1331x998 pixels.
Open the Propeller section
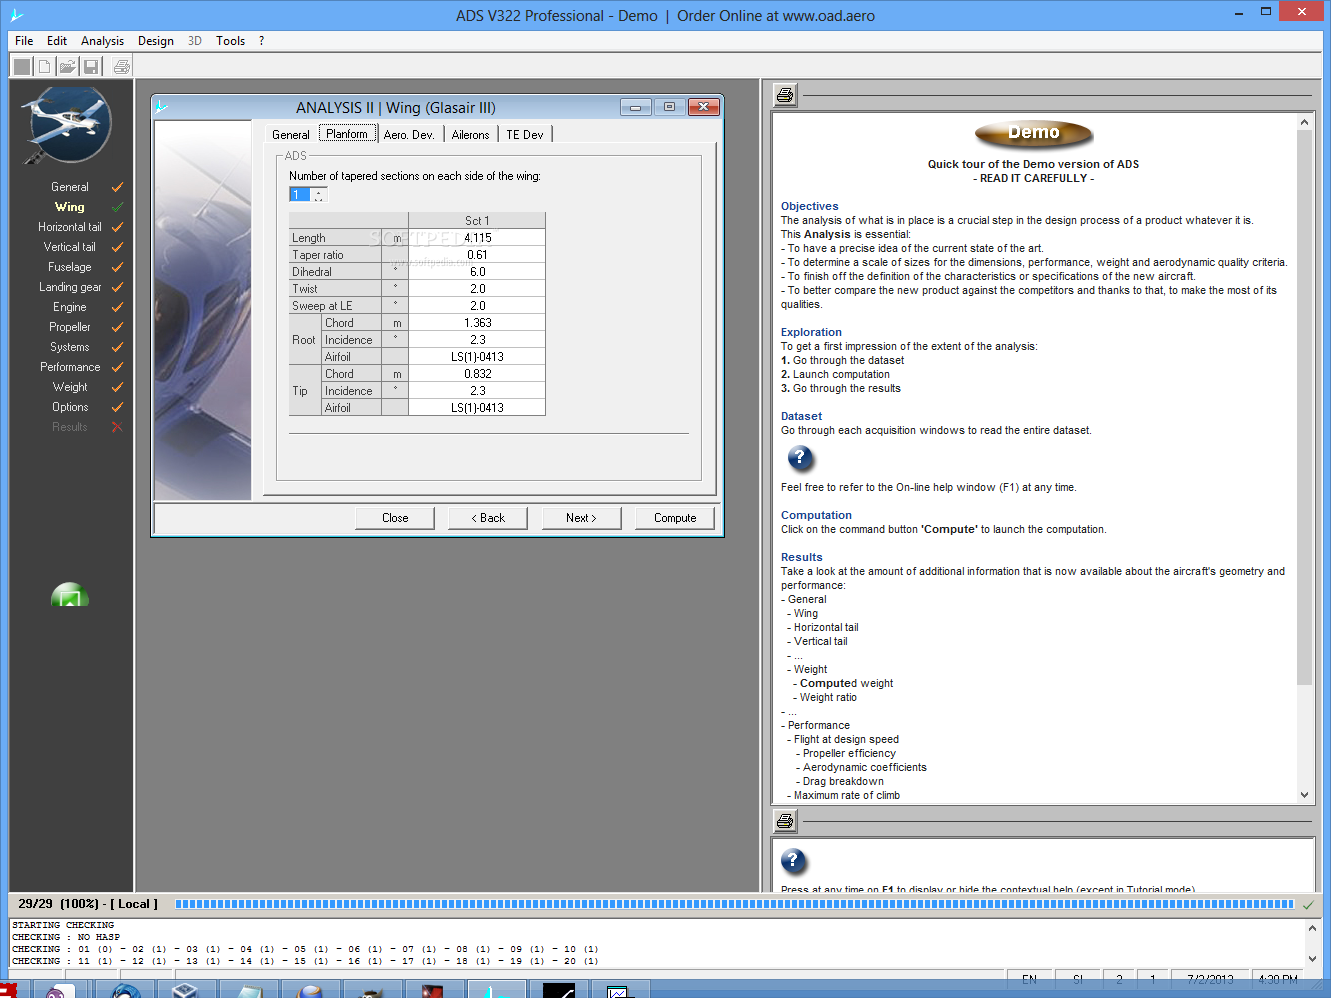coord(70,327)
